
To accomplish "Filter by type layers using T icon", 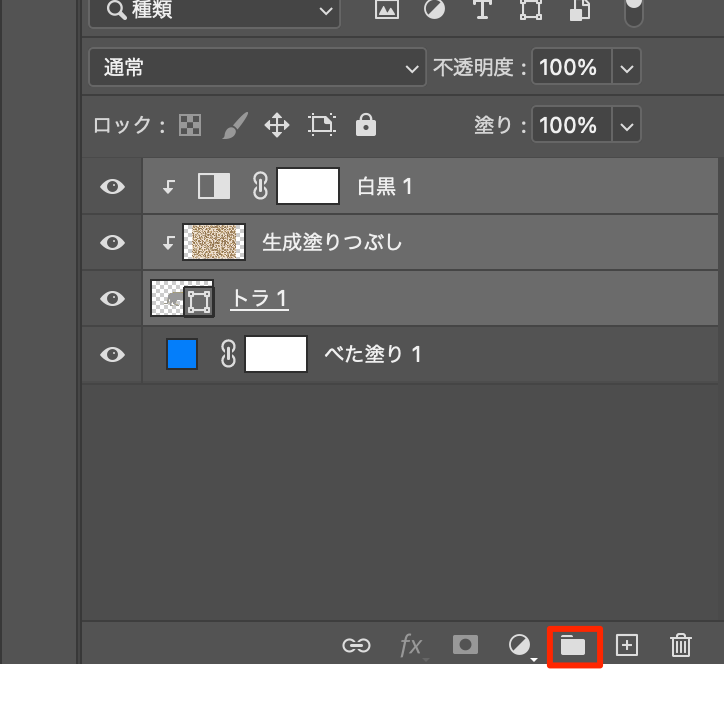I will point(482,10).
